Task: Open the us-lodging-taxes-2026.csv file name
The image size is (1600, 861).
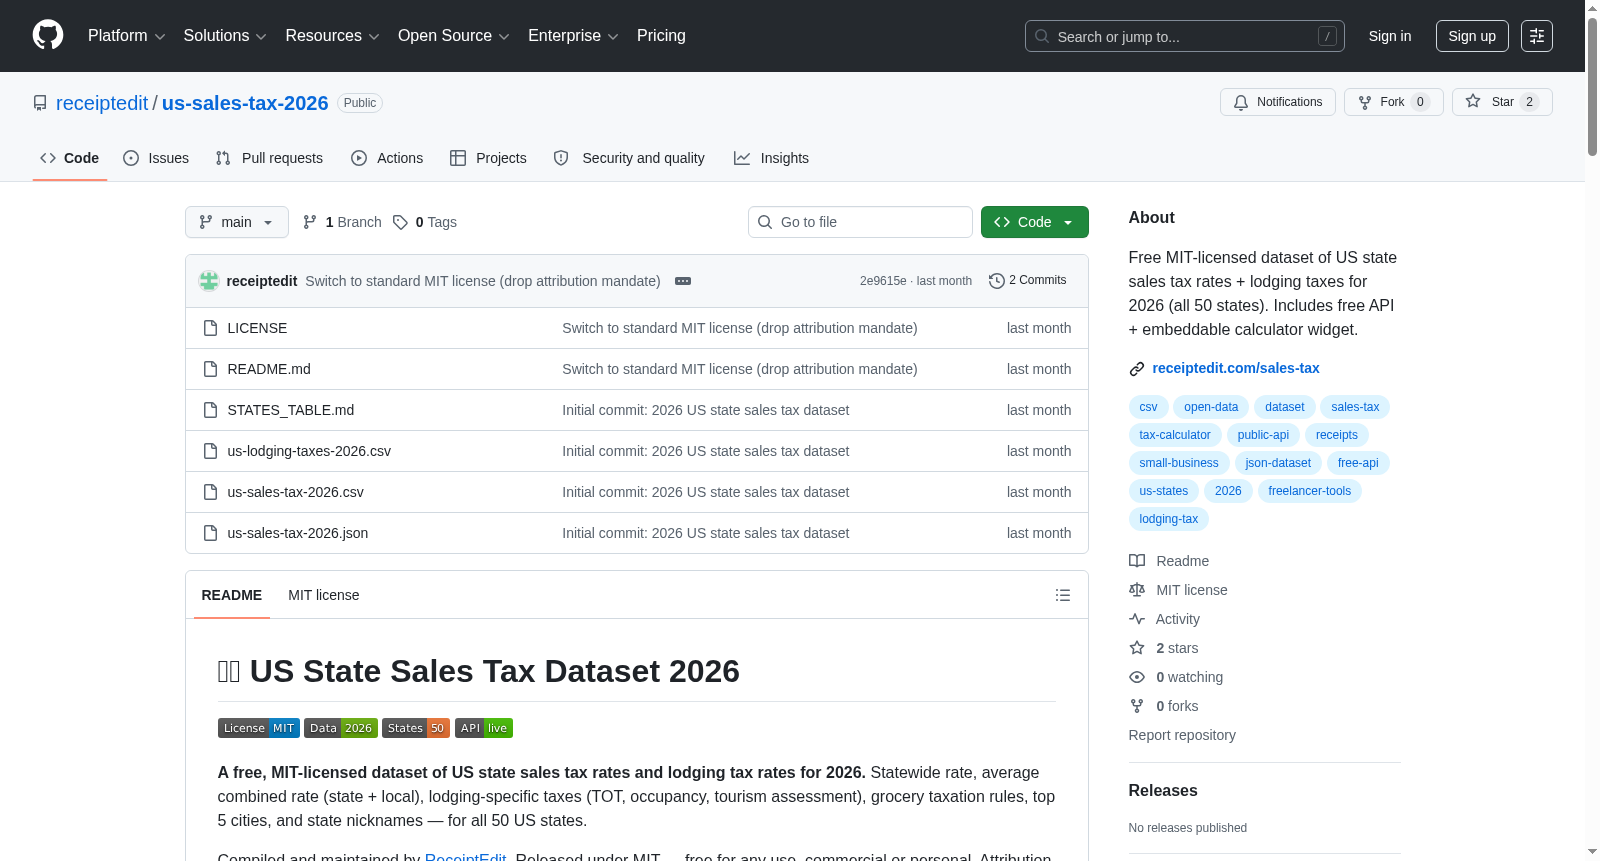Action: tap(309, 451)
